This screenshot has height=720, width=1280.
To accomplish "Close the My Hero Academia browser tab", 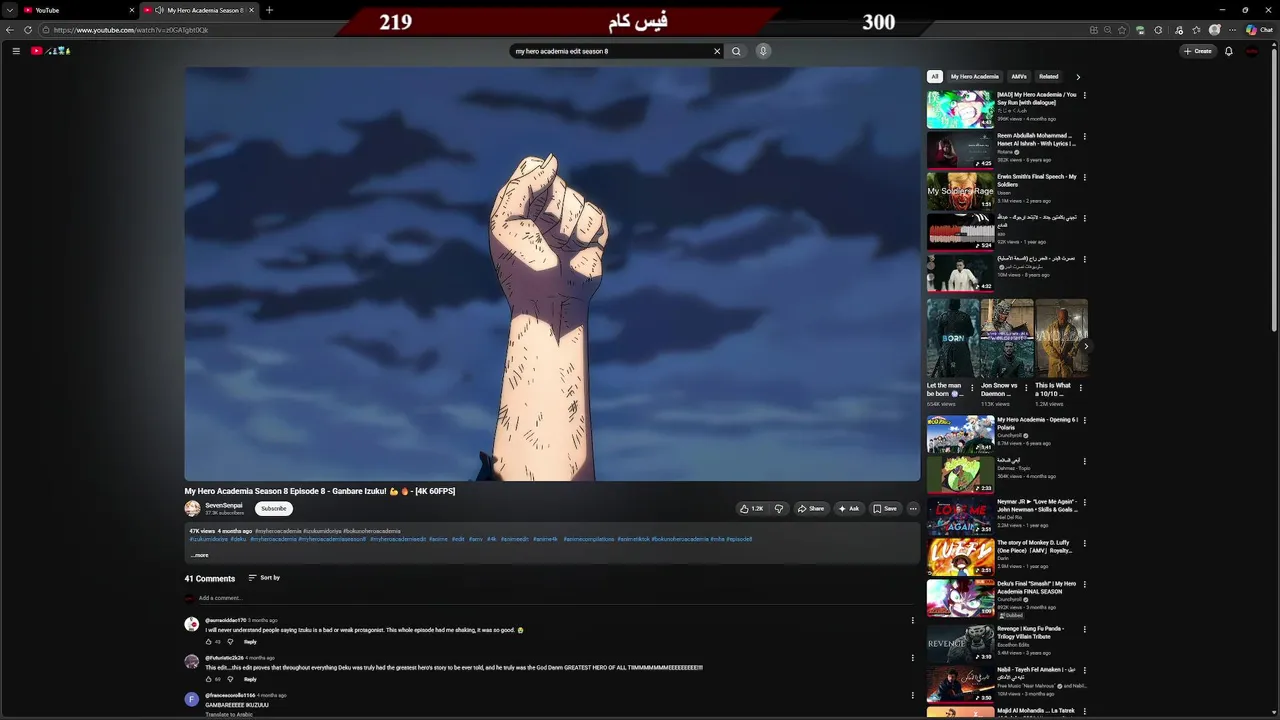I will coord(251,10).
